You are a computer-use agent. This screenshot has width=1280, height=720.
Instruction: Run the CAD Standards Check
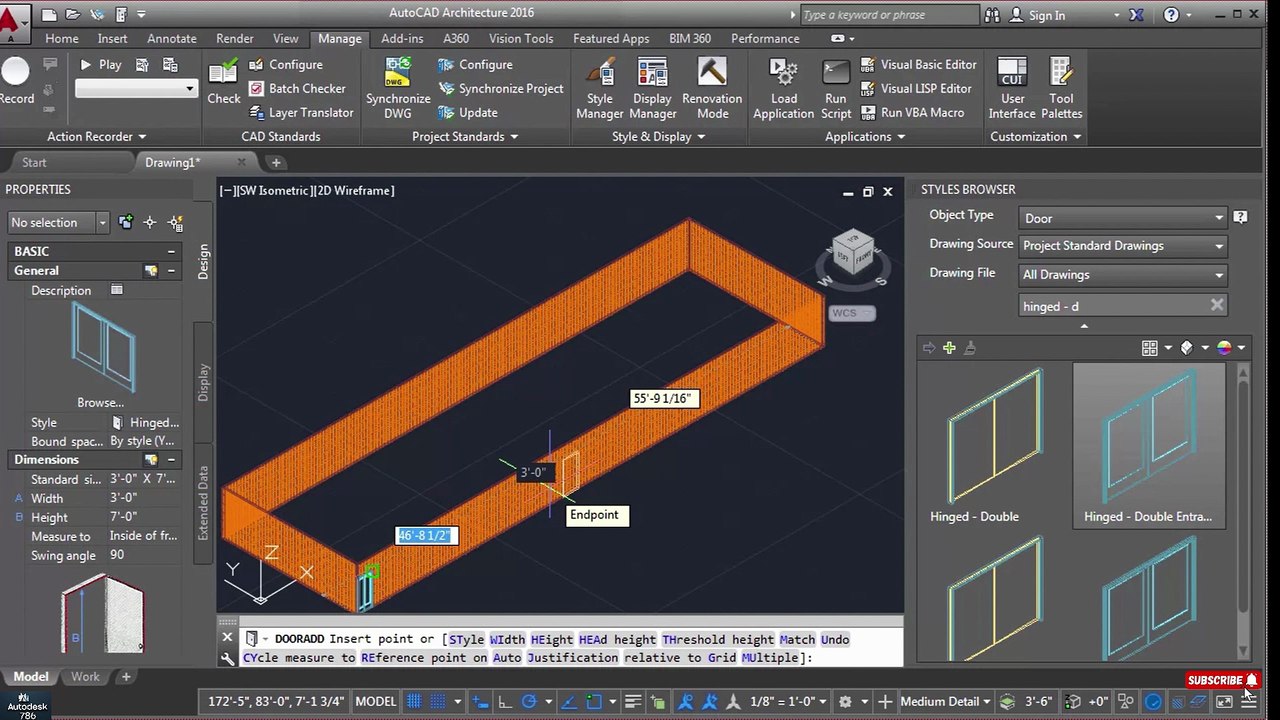(224, 82)
